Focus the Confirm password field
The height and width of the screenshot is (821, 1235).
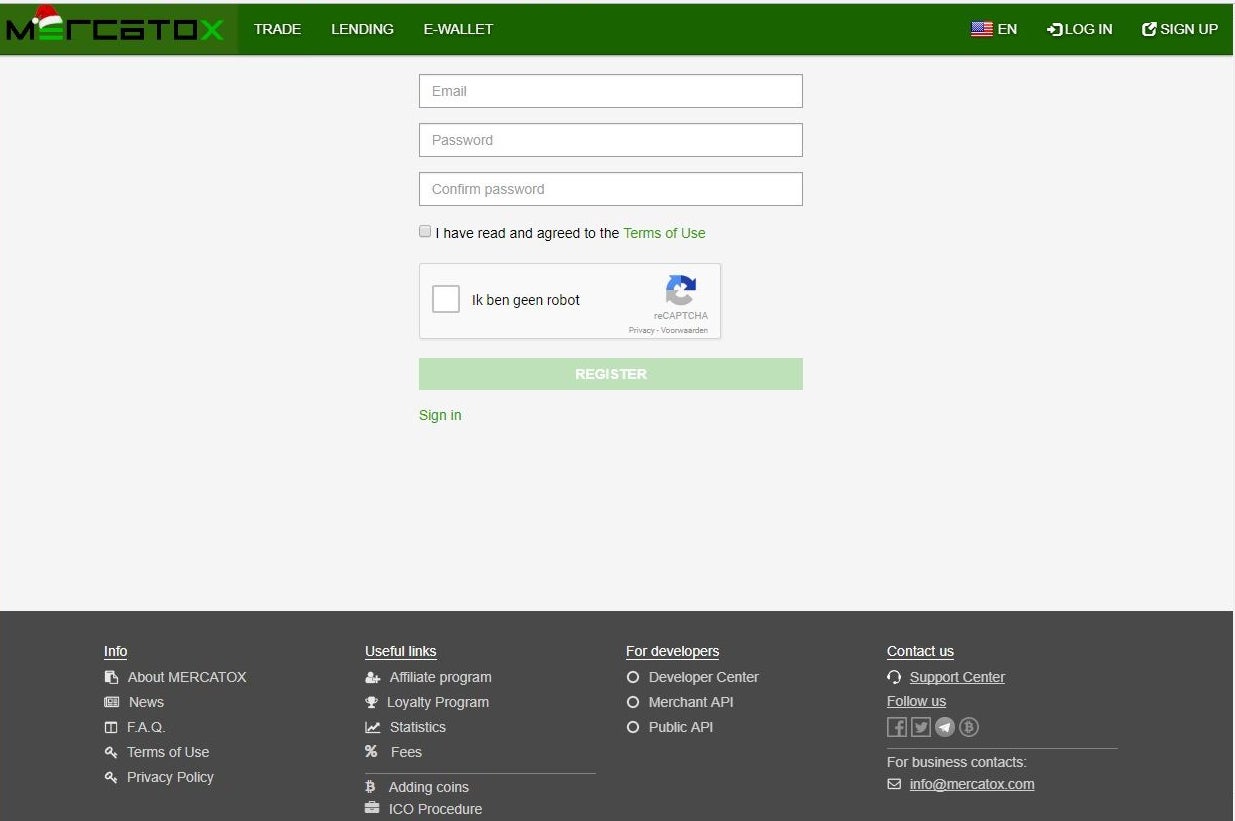coord(610,189)
